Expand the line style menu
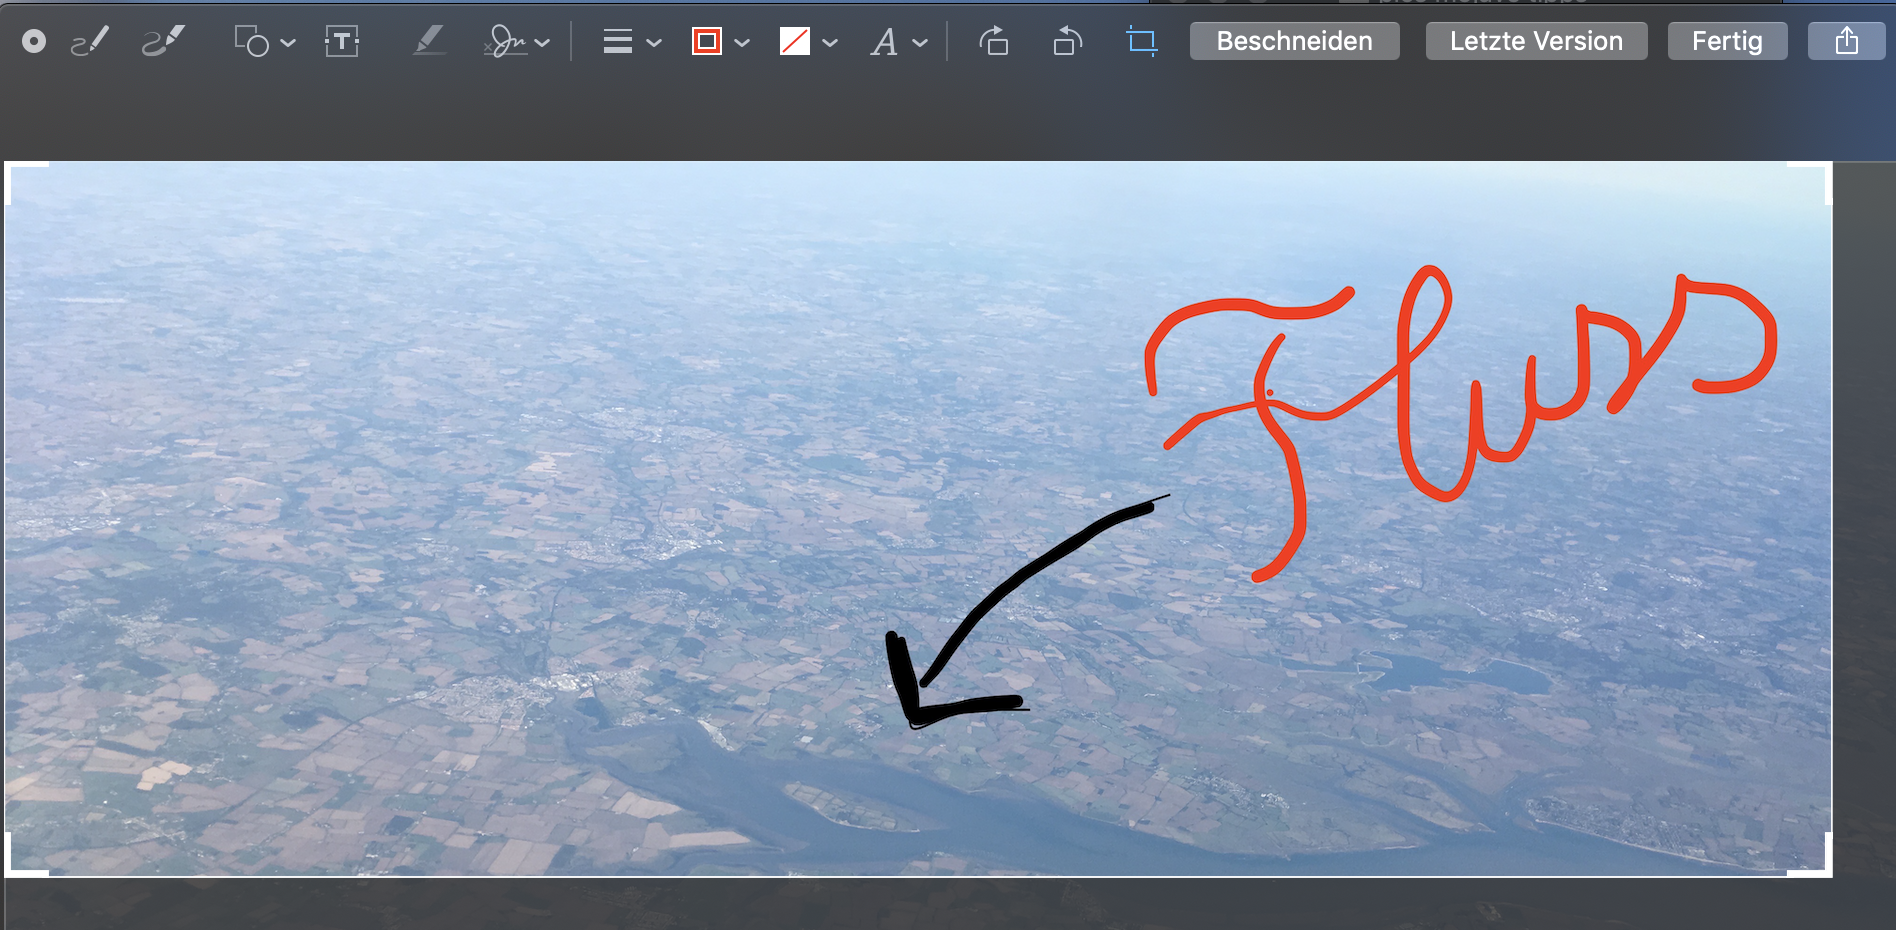Screen dimensions: 1896x930 (632, 42)
